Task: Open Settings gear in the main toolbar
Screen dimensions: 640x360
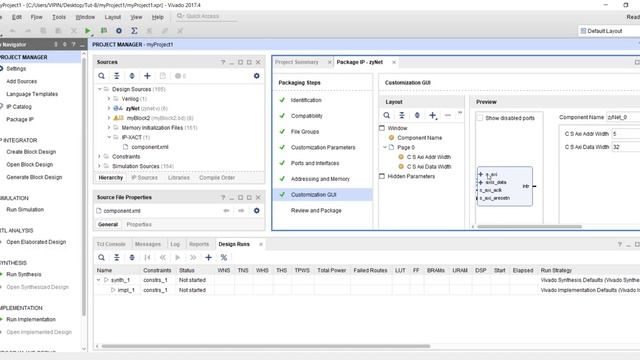Action: pyautogui.click(x=119, y=31)
